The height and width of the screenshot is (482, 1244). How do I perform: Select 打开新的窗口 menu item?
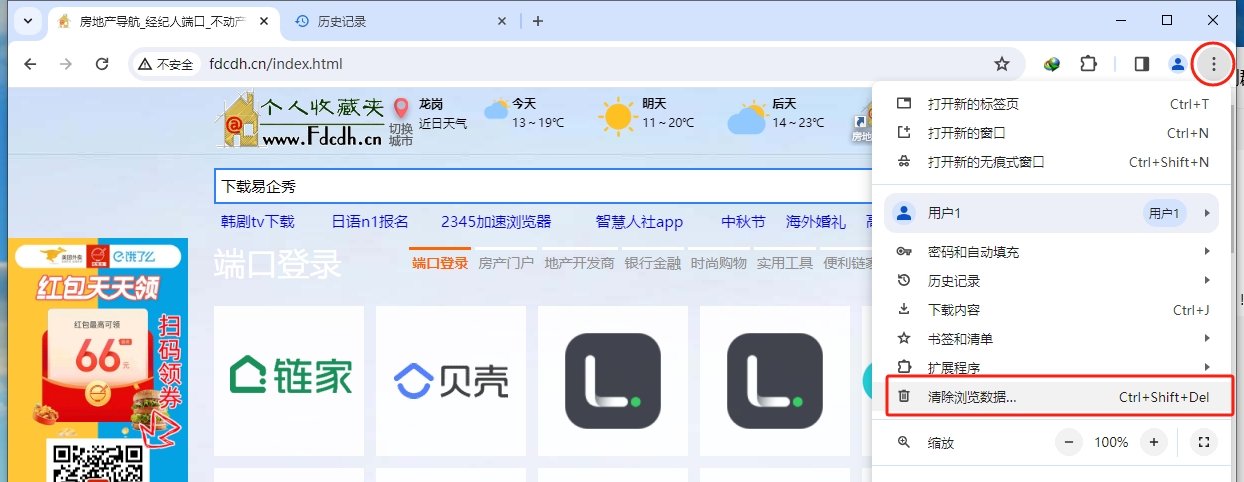pyautogui.click(x=1053, y=133)
